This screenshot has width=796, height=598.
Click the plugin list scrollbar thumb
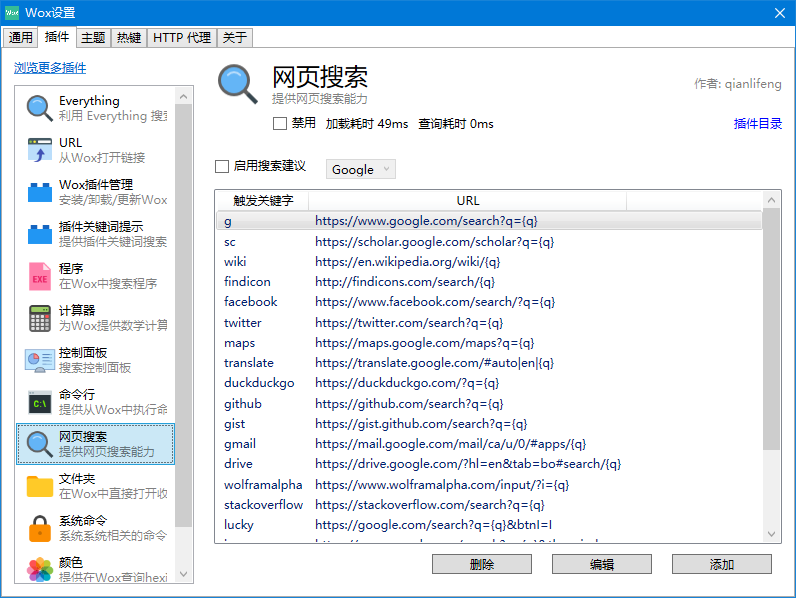point(184,316)
